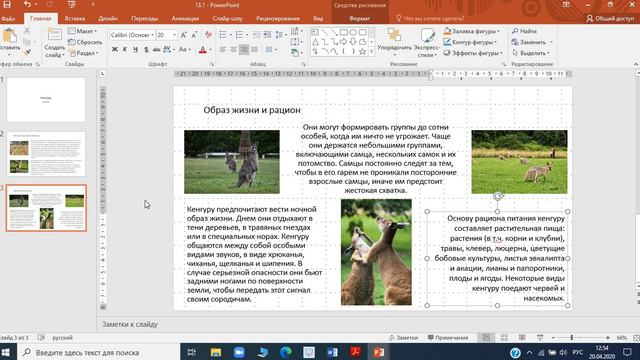Click Общий доступ share button
This screenshot has height=360, width=640.
[x=611, y=18]
